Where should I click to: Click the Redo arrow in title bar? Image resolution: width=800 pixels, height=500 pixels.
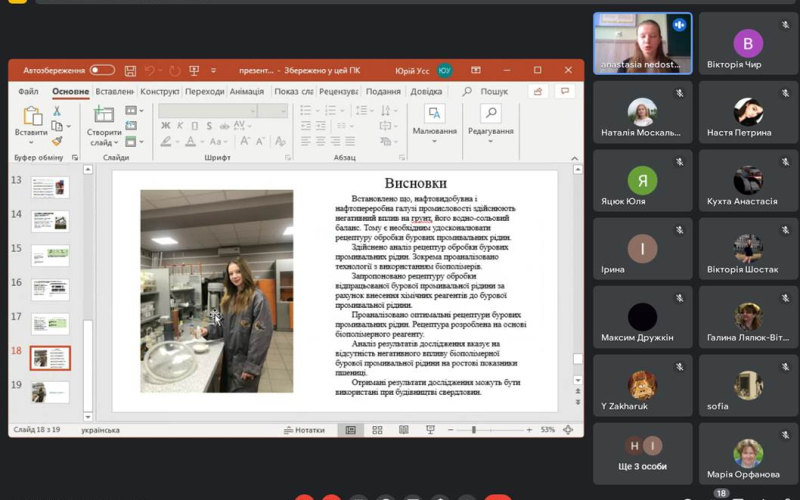pos(175,70)
